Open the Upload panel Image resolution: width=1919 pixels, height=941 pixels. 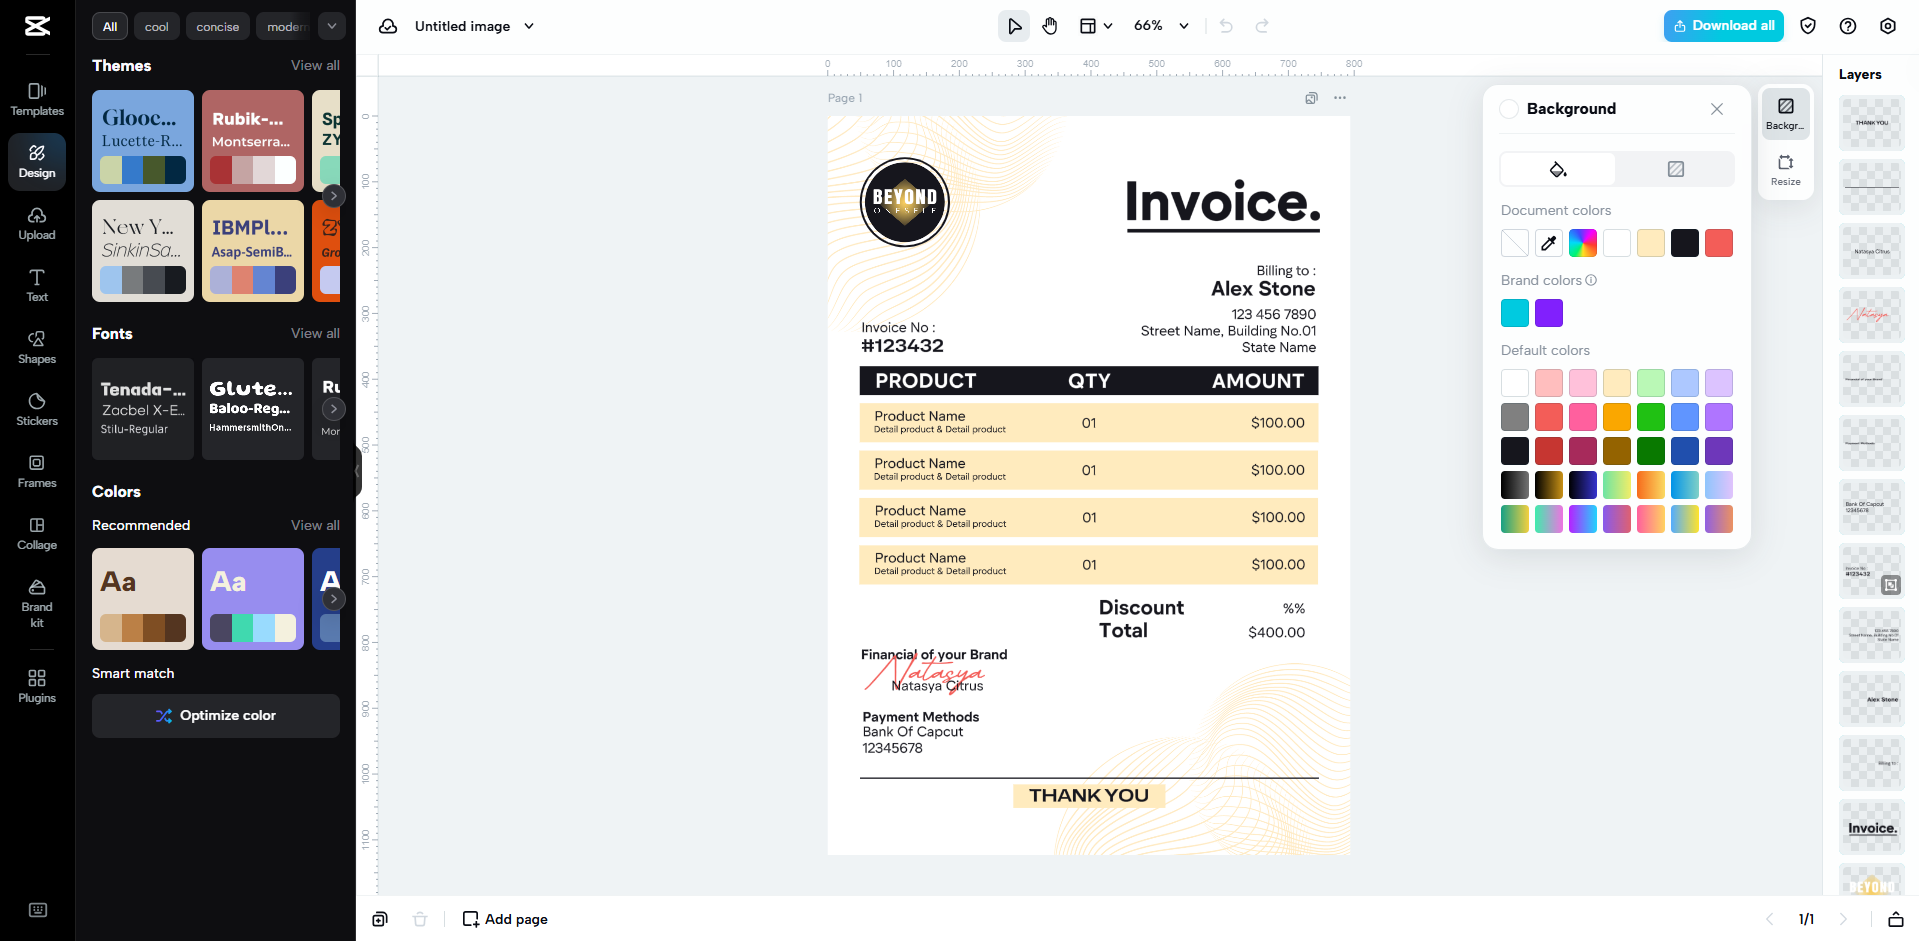tap(36, 225)
